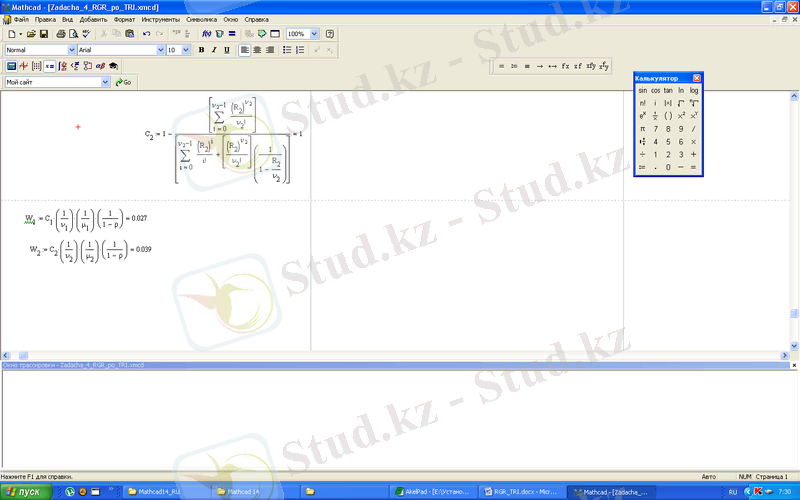Open the Symbolic keyword palette (graduation cap)
The width and height of the screenshot is (800, 500).
coord(113,66)
